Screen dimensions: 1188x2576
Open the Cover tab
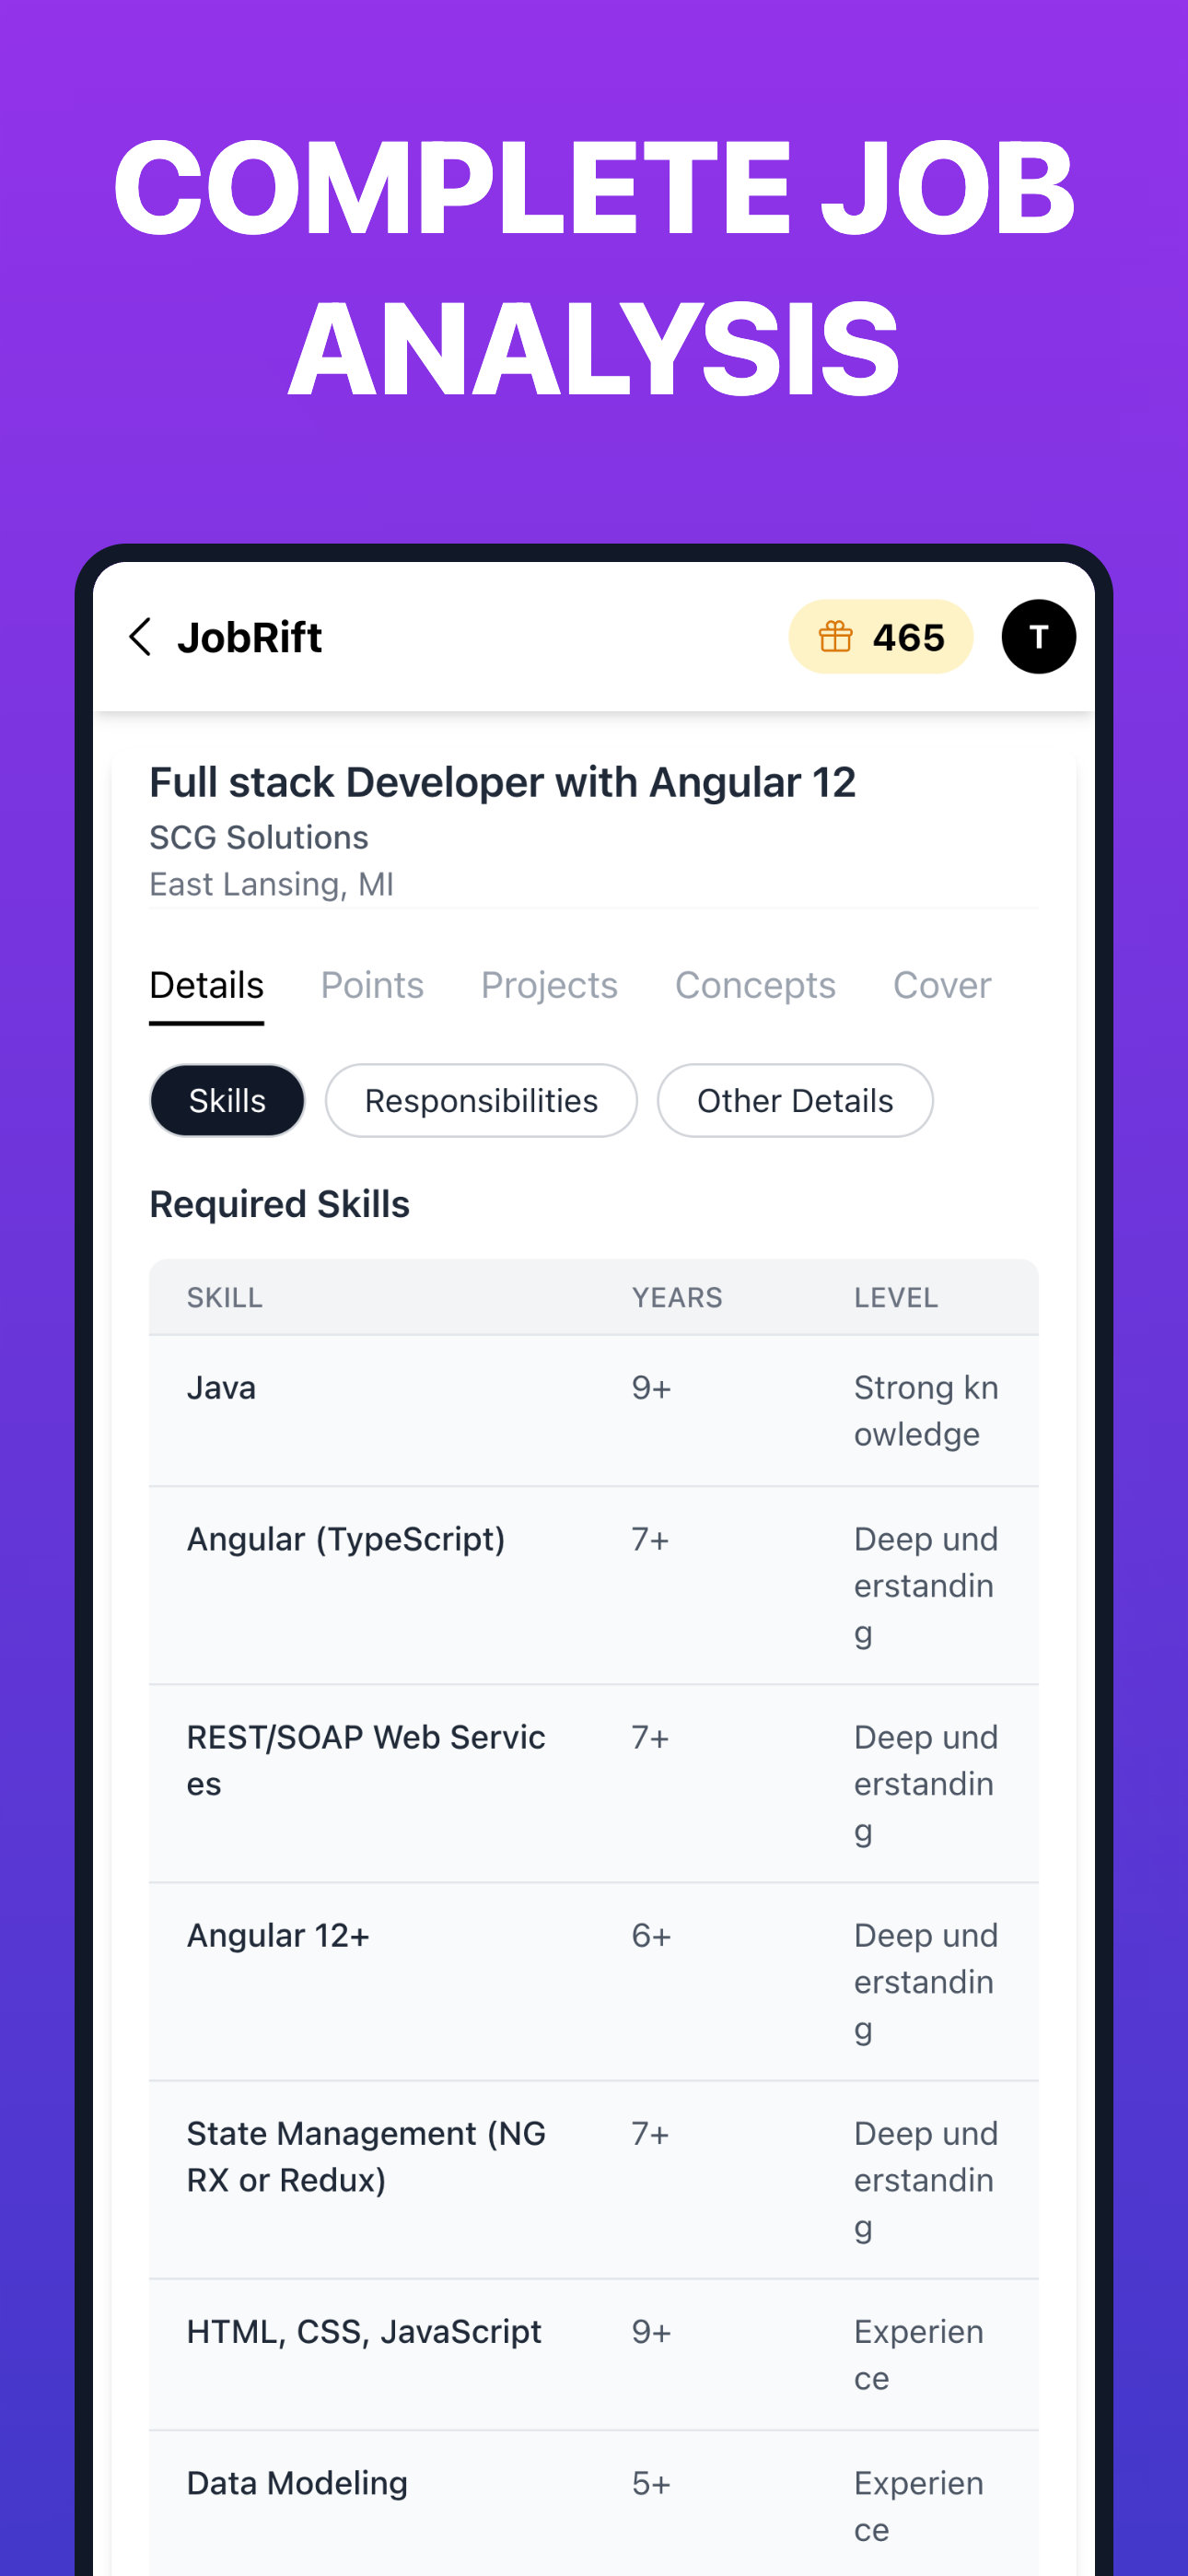(941, 986)
